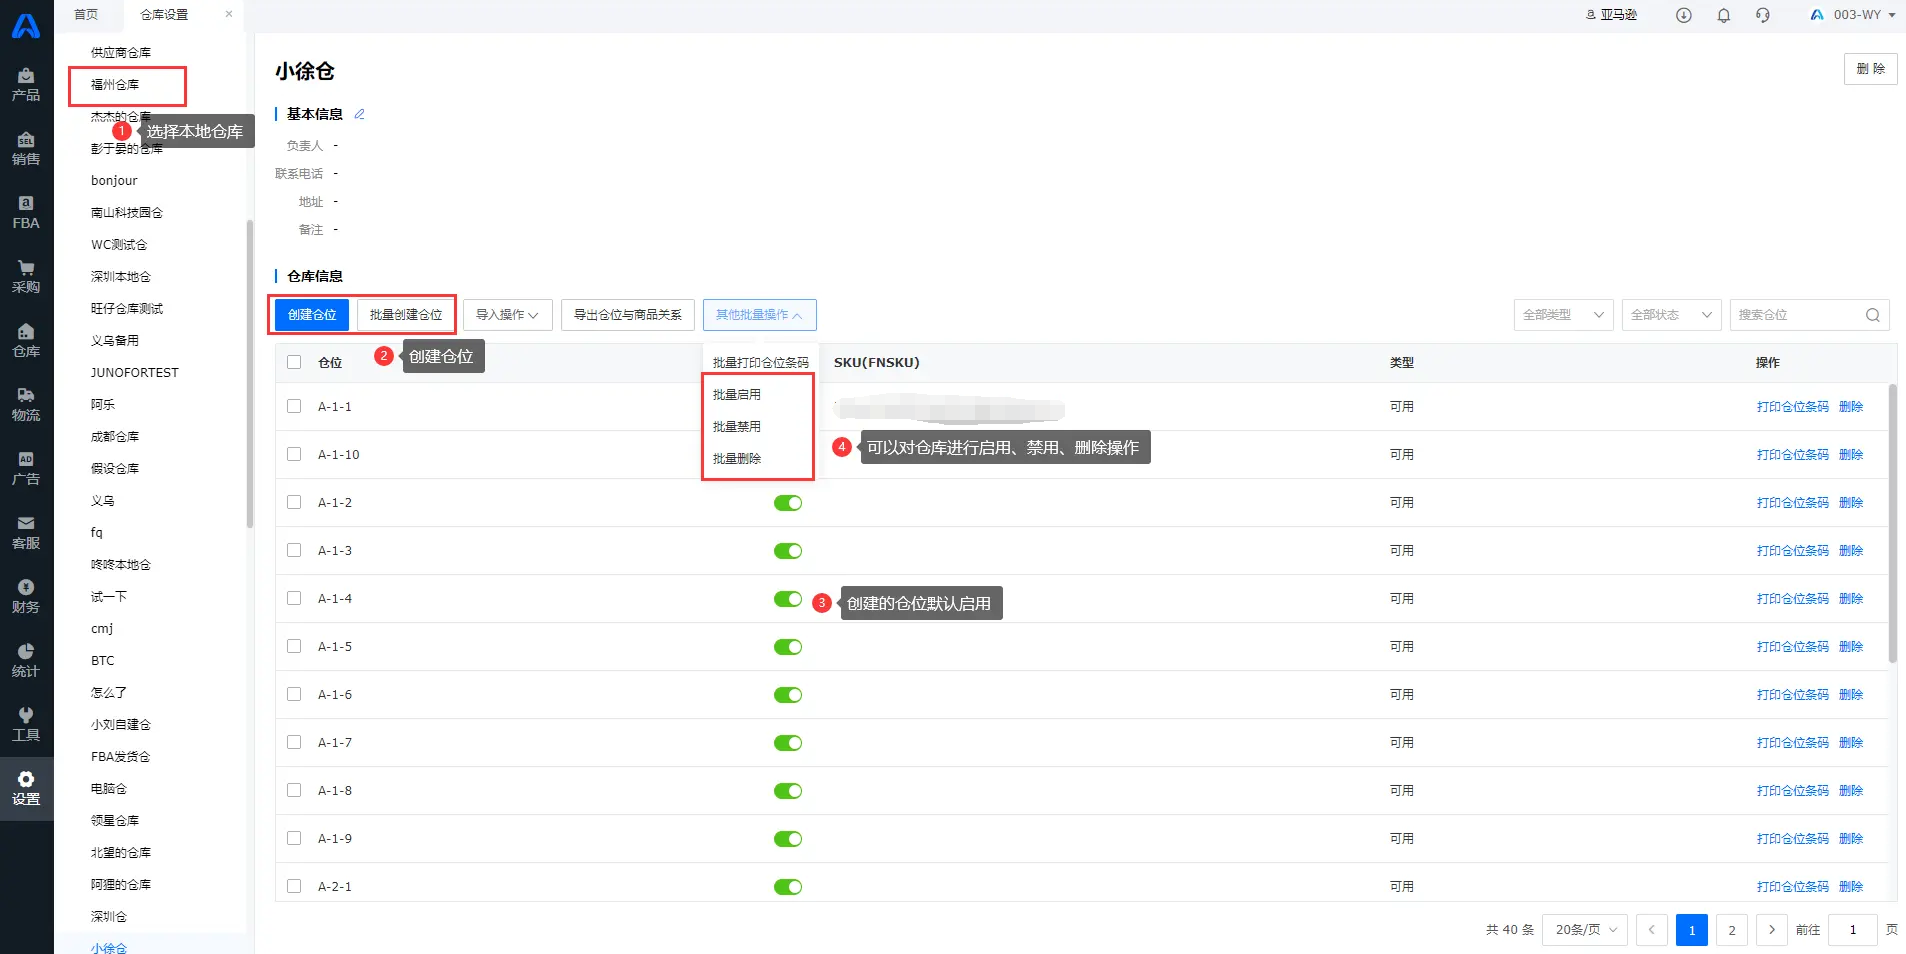The height and width of the screenshot is (954, 1906).
Task: Select 批量启用 from the menu
Action: pyautogui.click(x=737, y=394)
